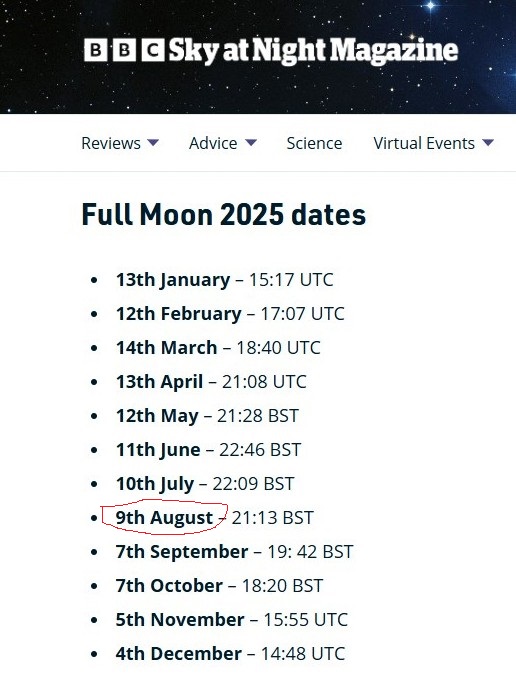
Task: Expand the Virtual Events dropdown arrow
Action: (x=488, y=142)
